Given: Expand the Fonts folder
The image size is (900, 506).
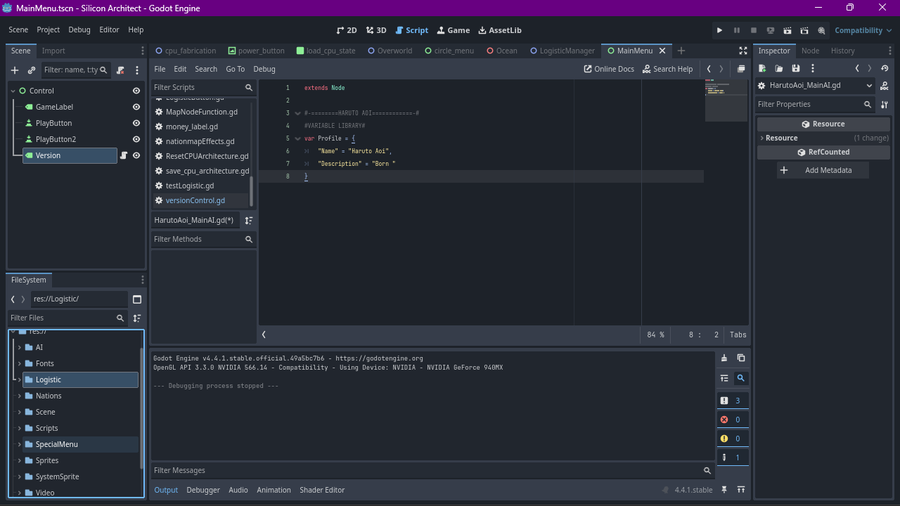Looking at the screenshot, I should 20,363.
